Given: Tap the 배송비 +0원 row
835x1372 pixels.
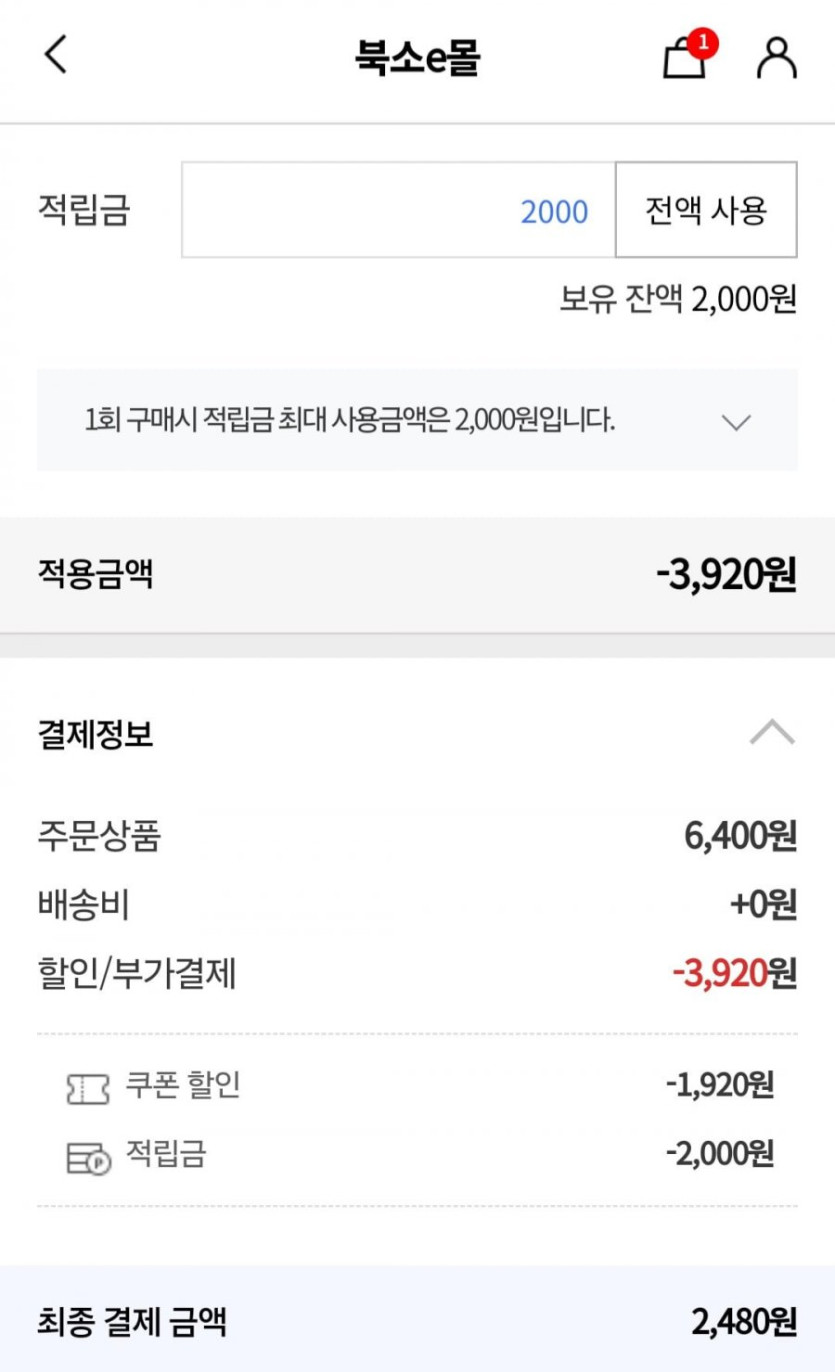Looking at the screenshot, I should point(416,905).
